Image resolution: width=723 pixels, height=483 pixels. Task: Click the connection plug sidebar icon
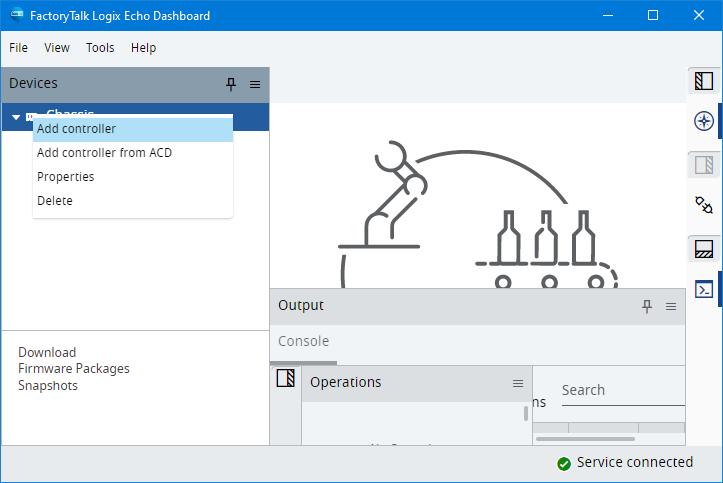point(704,205)
